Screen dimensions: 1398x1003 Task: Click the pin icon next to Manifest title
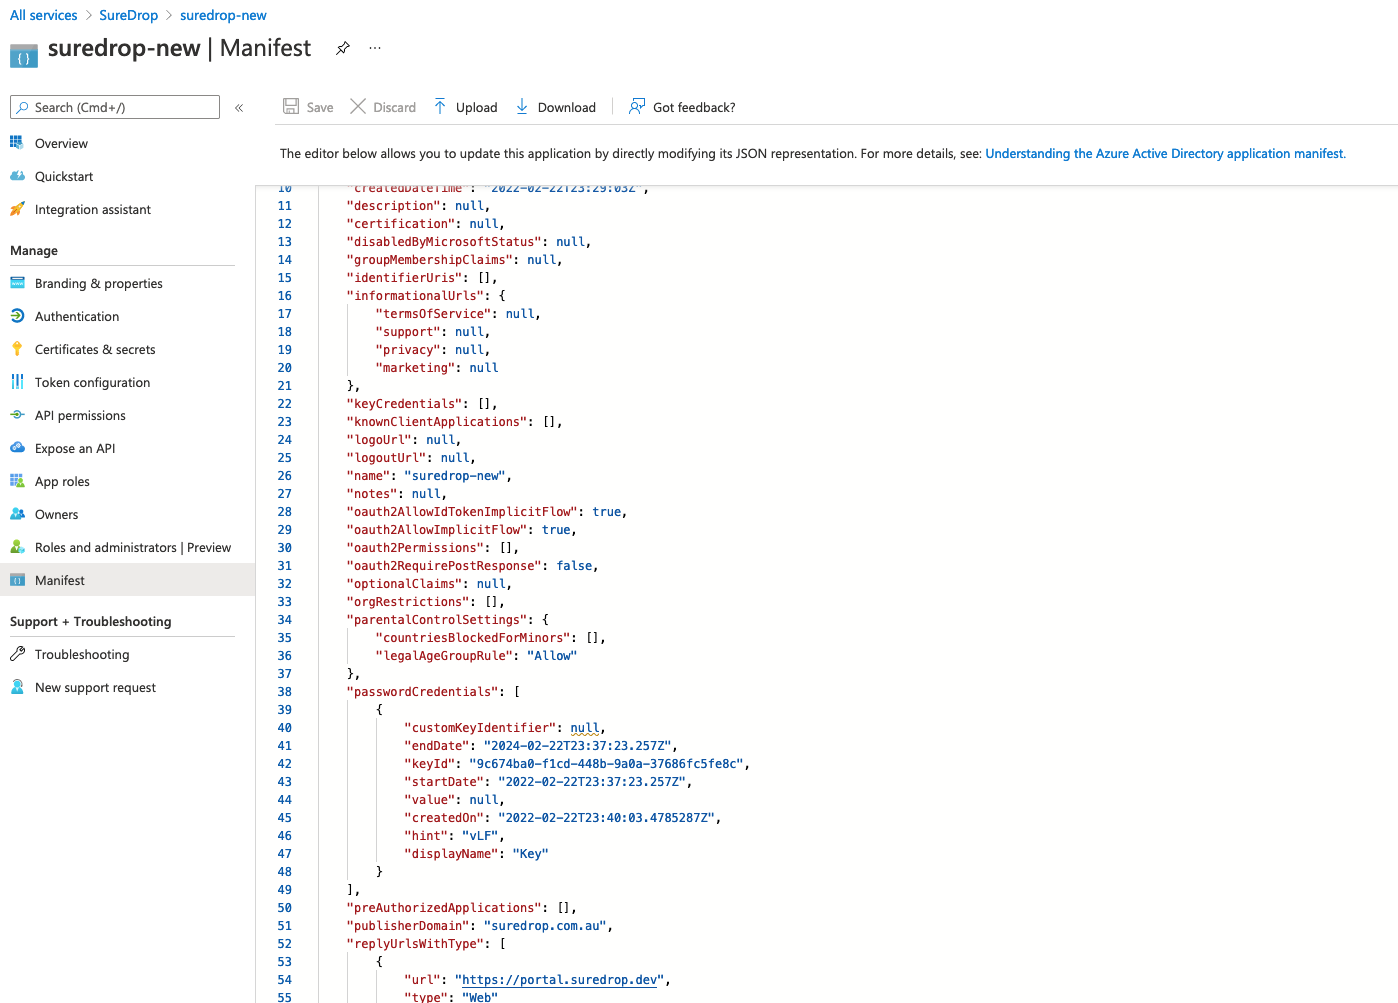(343, 48)
